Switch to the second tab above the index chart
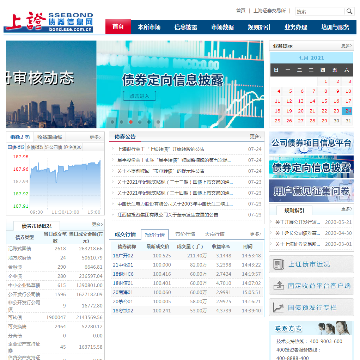The height and width of the screenshot is (360, 360). pyautogui.click(x=49, y=137)
